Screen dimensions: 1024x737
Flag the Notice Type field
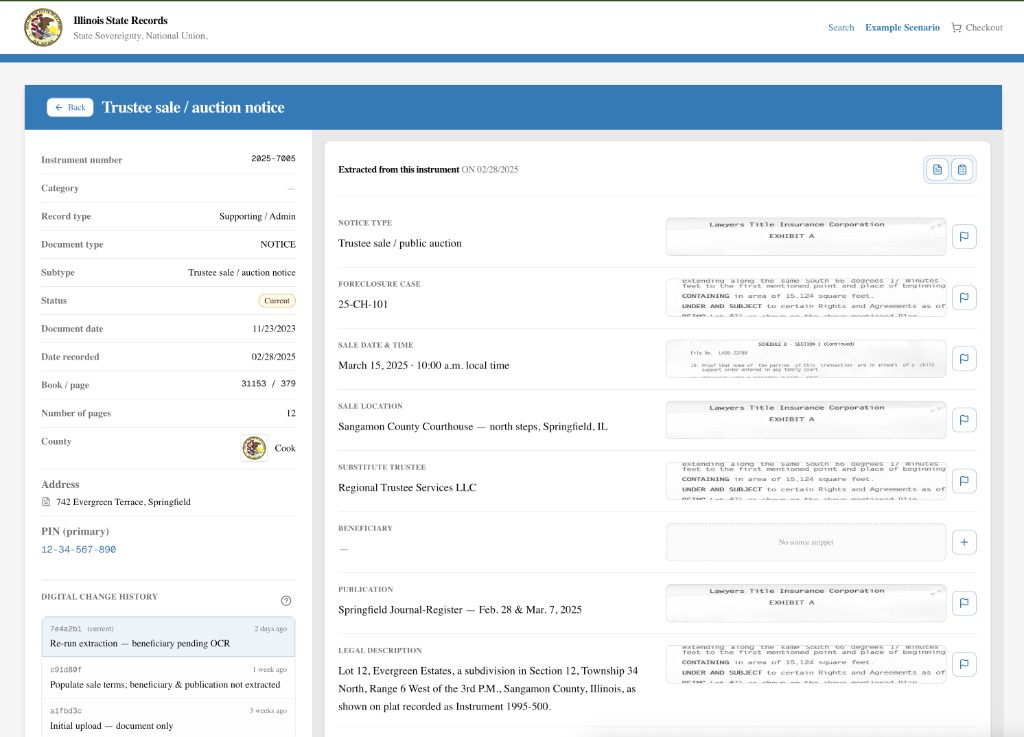pos(964,237)
